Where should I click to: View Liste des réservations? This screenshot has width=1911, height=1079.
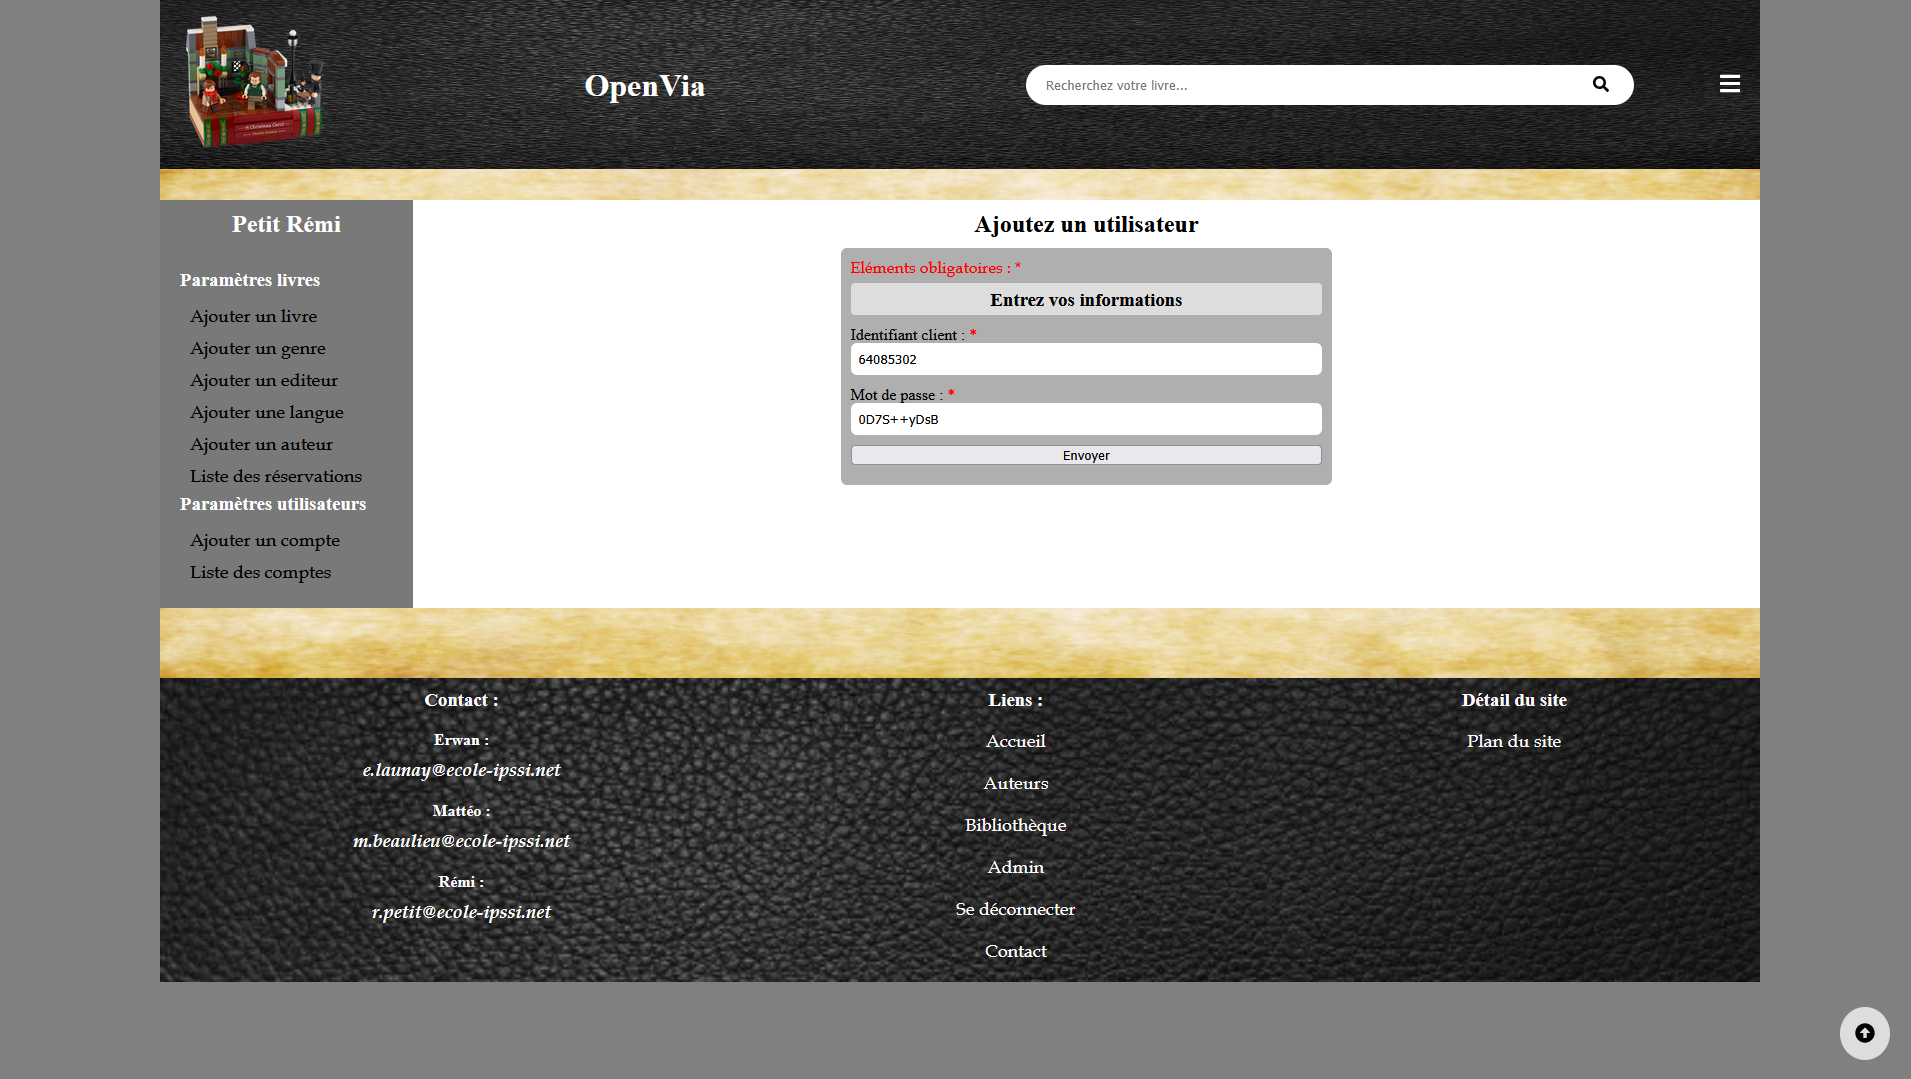click(275, 476)
